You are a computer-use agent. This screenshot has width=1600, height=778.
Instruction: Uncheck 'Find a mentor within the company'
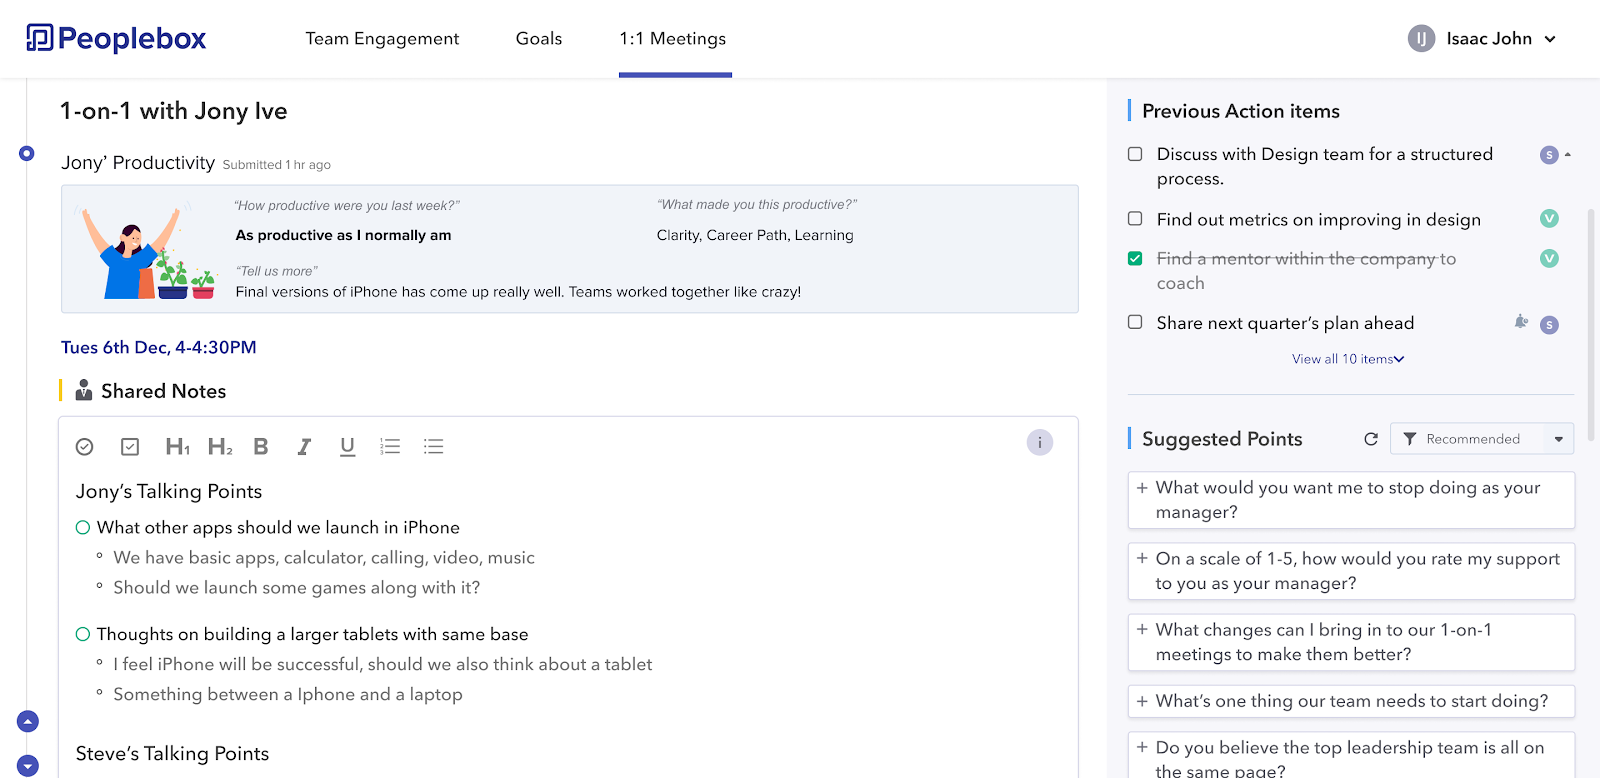point(1135,259)
